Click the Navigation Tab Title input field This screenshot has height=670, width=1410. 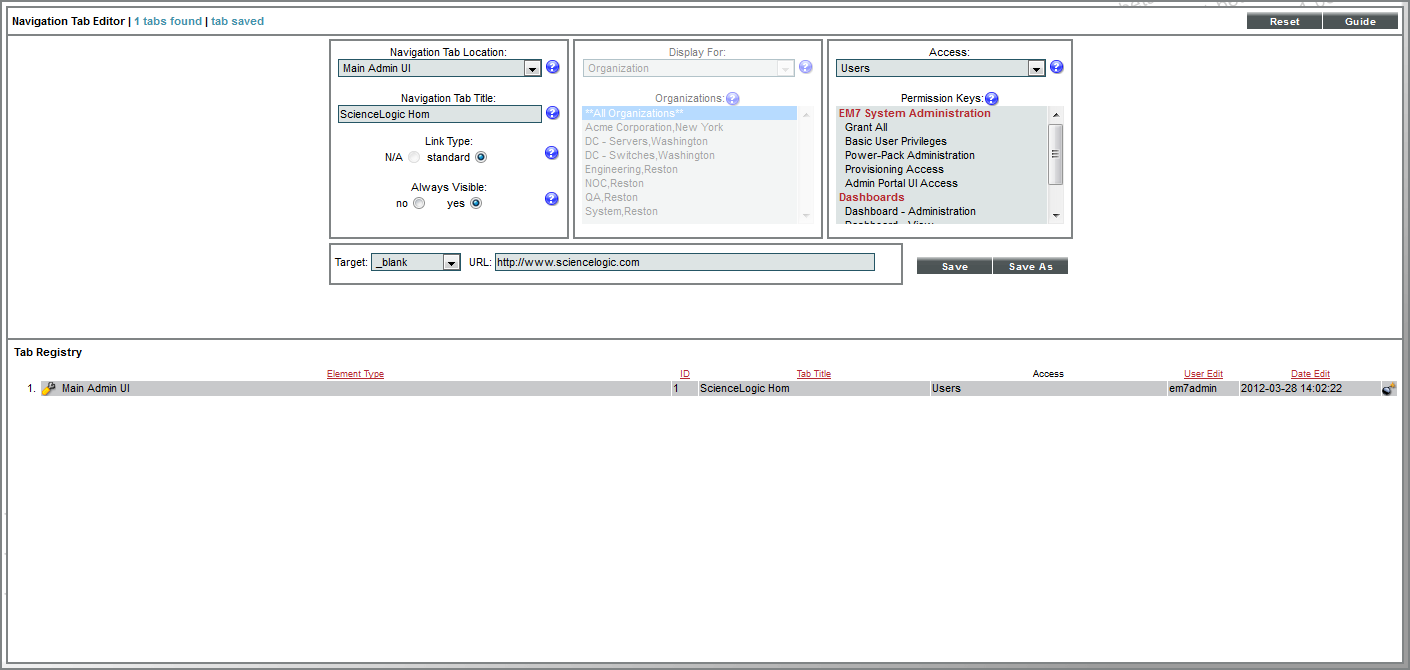pos(440,114)
